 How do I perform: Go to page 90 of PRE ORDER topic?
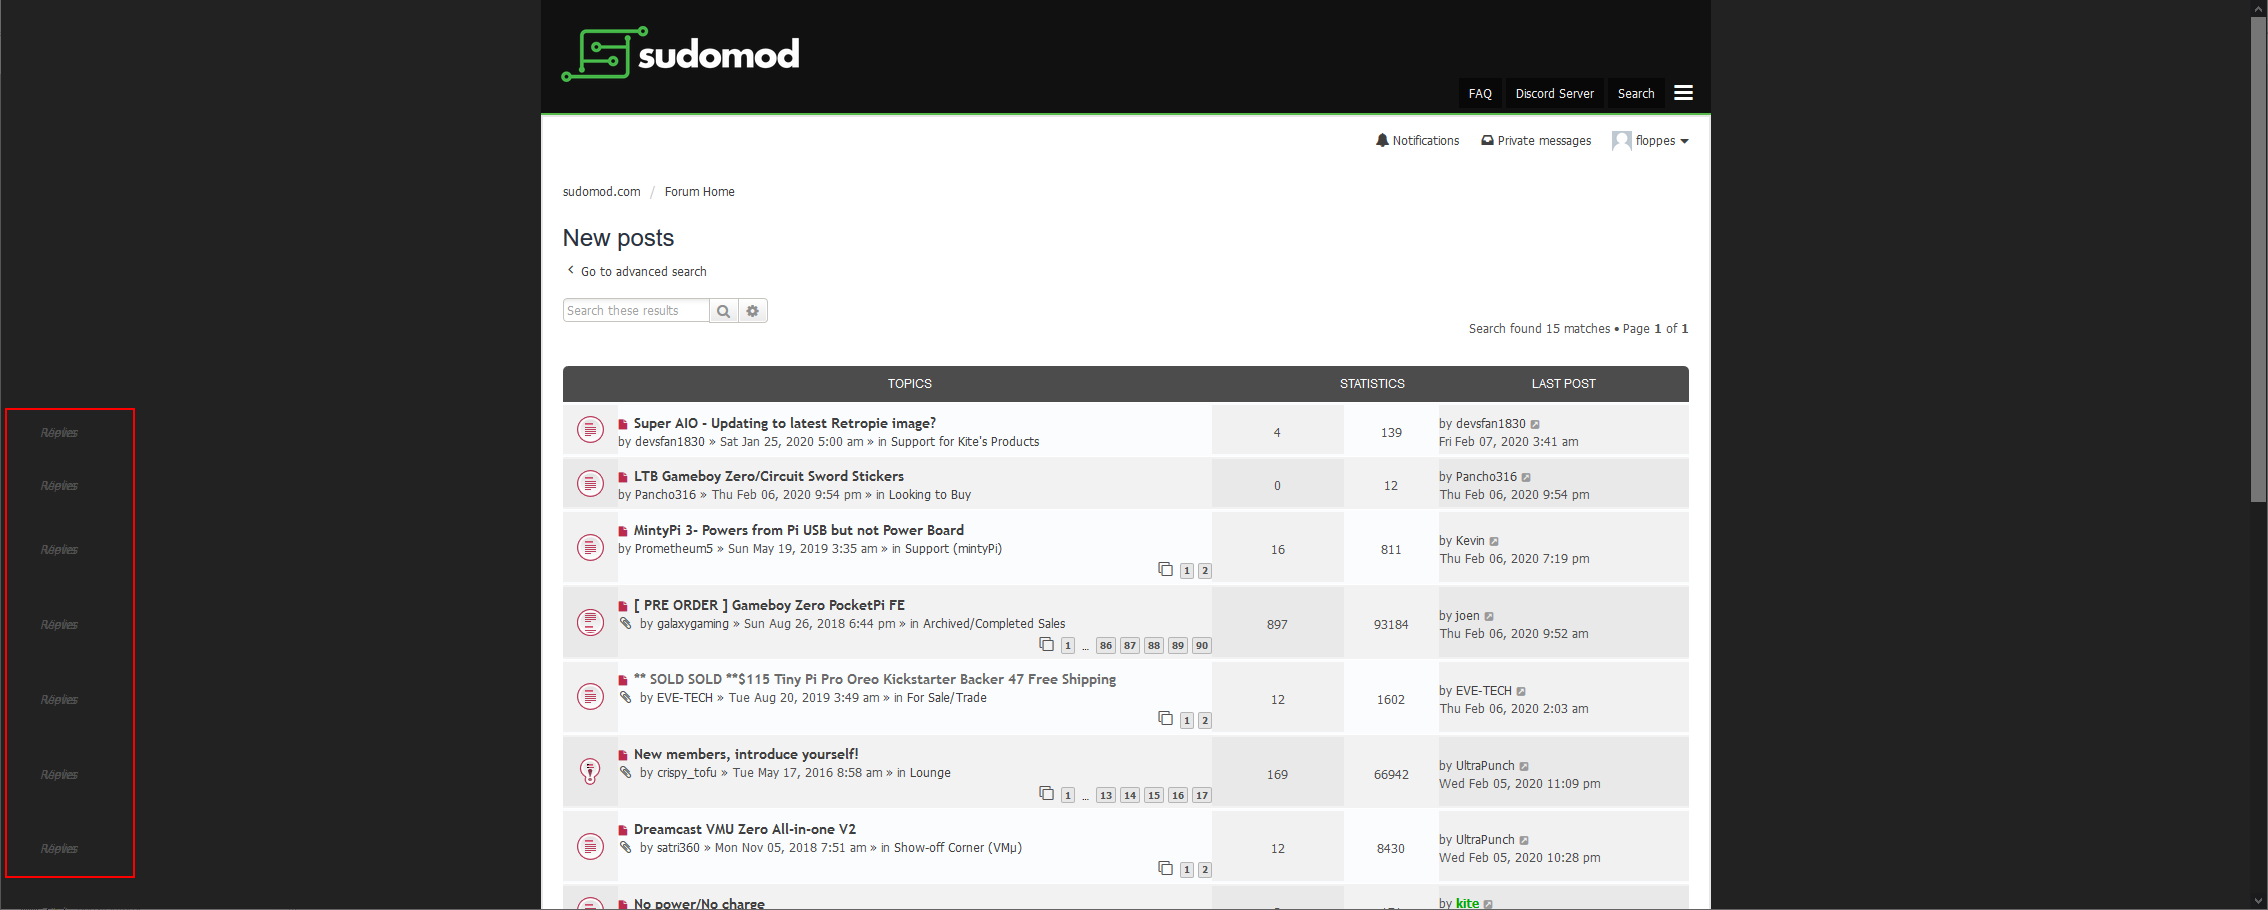[1202, 646]
